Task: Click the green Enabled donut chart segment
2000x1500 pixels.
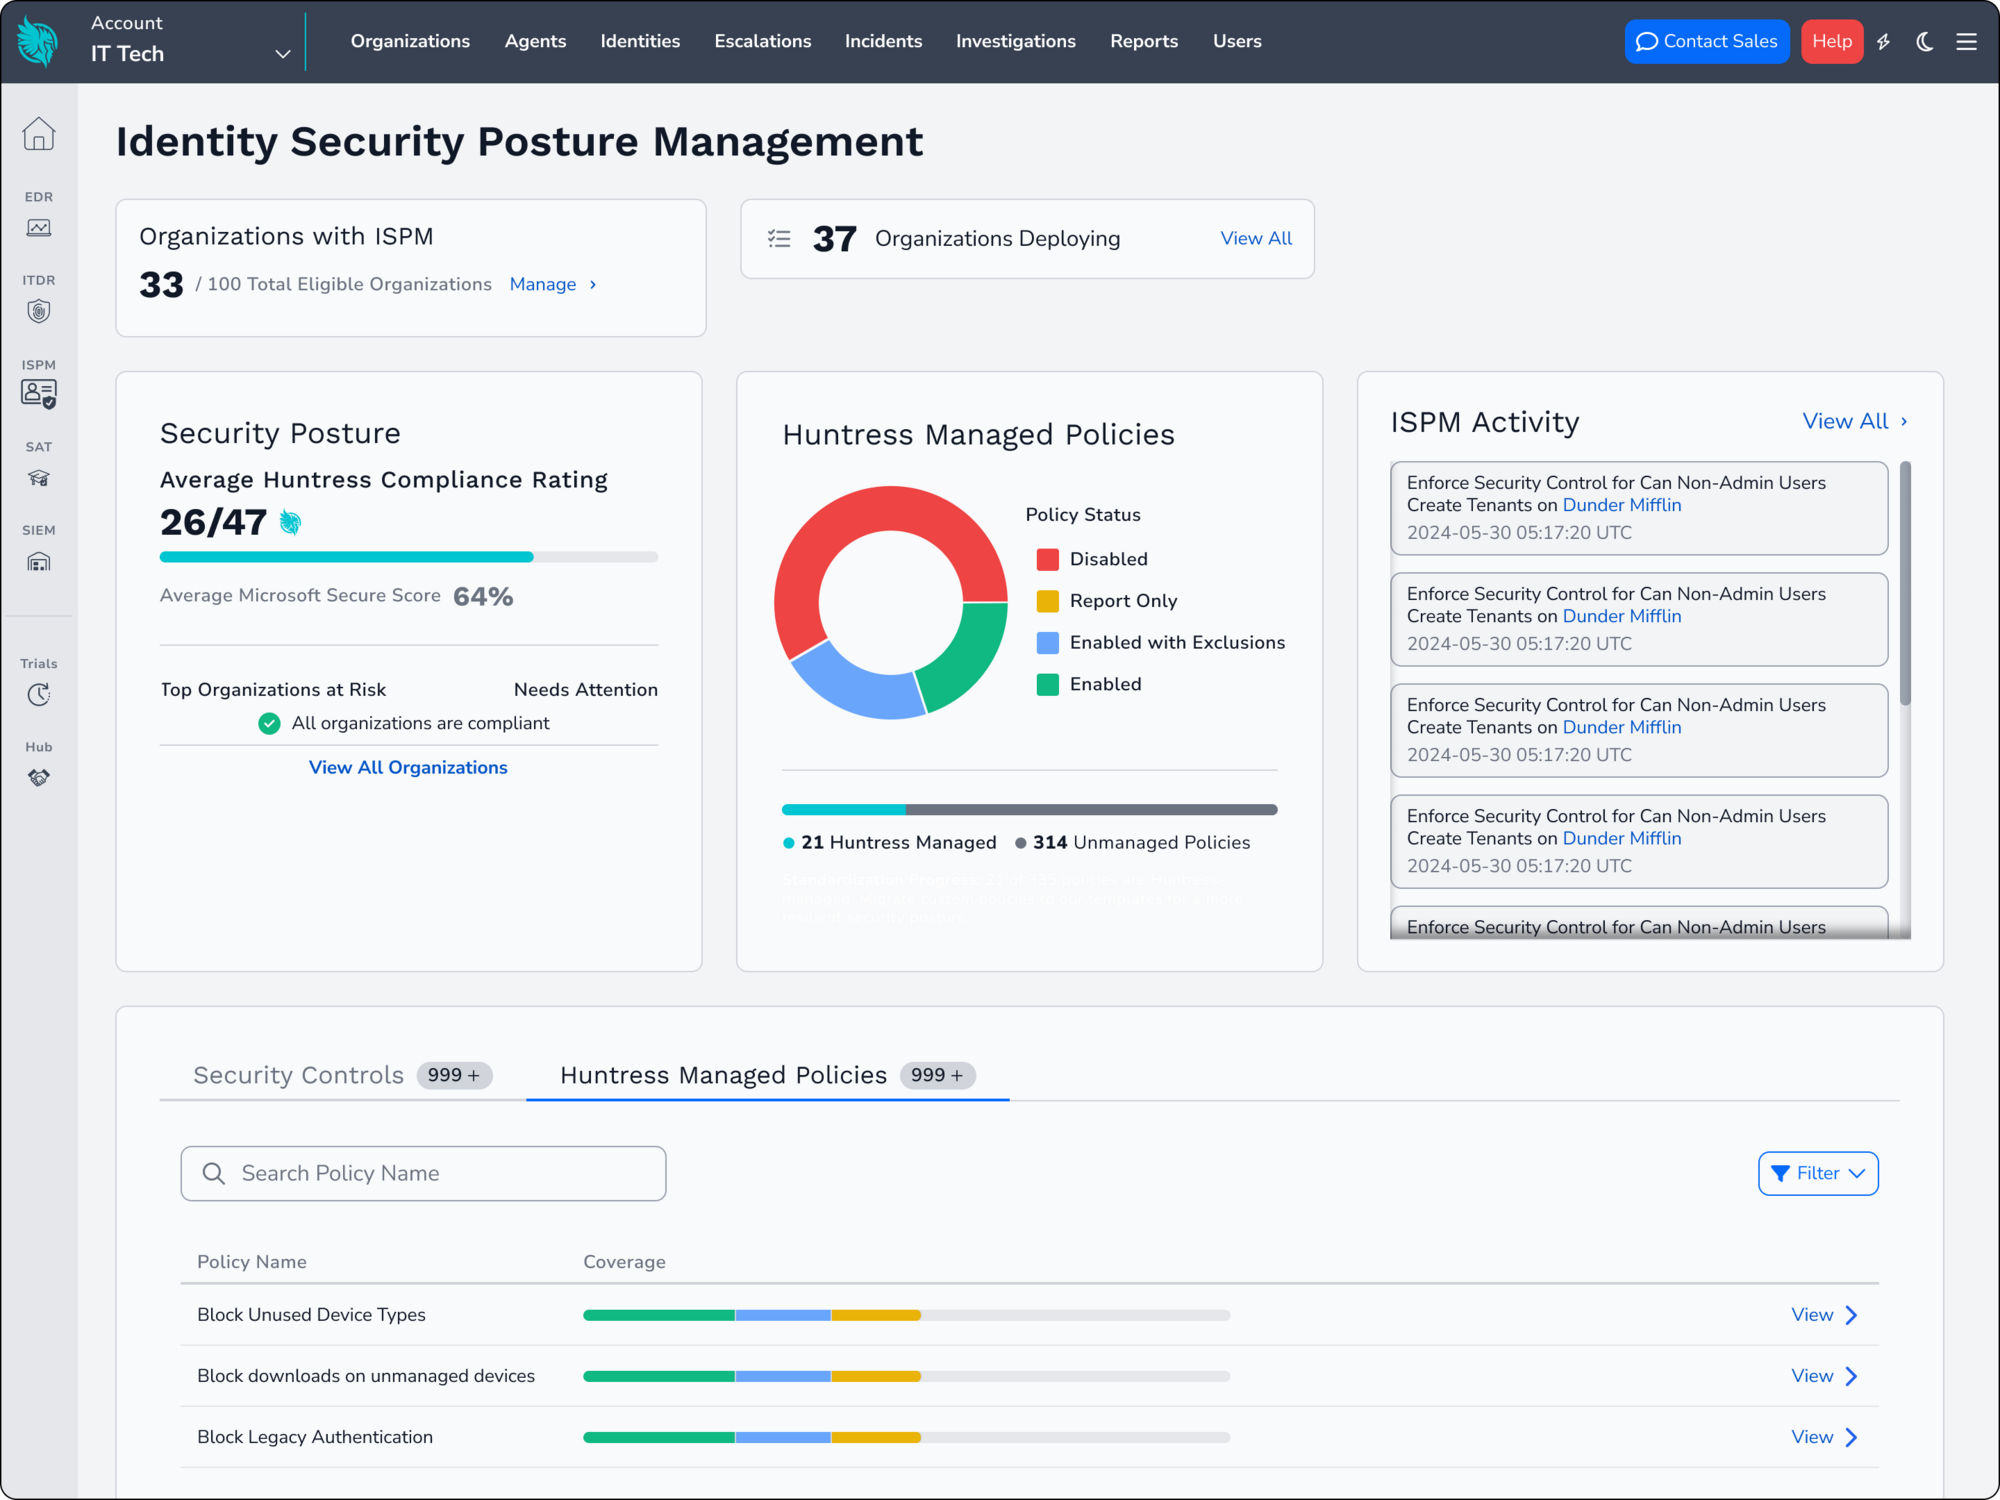Action: [x=968, y=655]
